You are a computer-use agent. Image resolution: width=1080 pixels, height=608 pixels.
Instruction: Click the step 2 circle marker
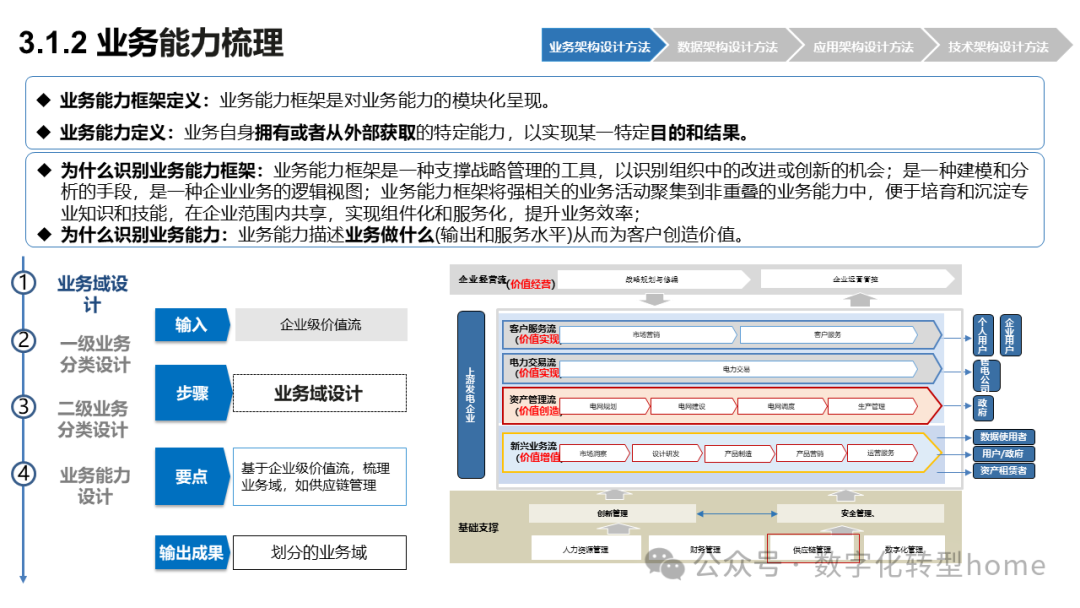click(x=24, y=340)
